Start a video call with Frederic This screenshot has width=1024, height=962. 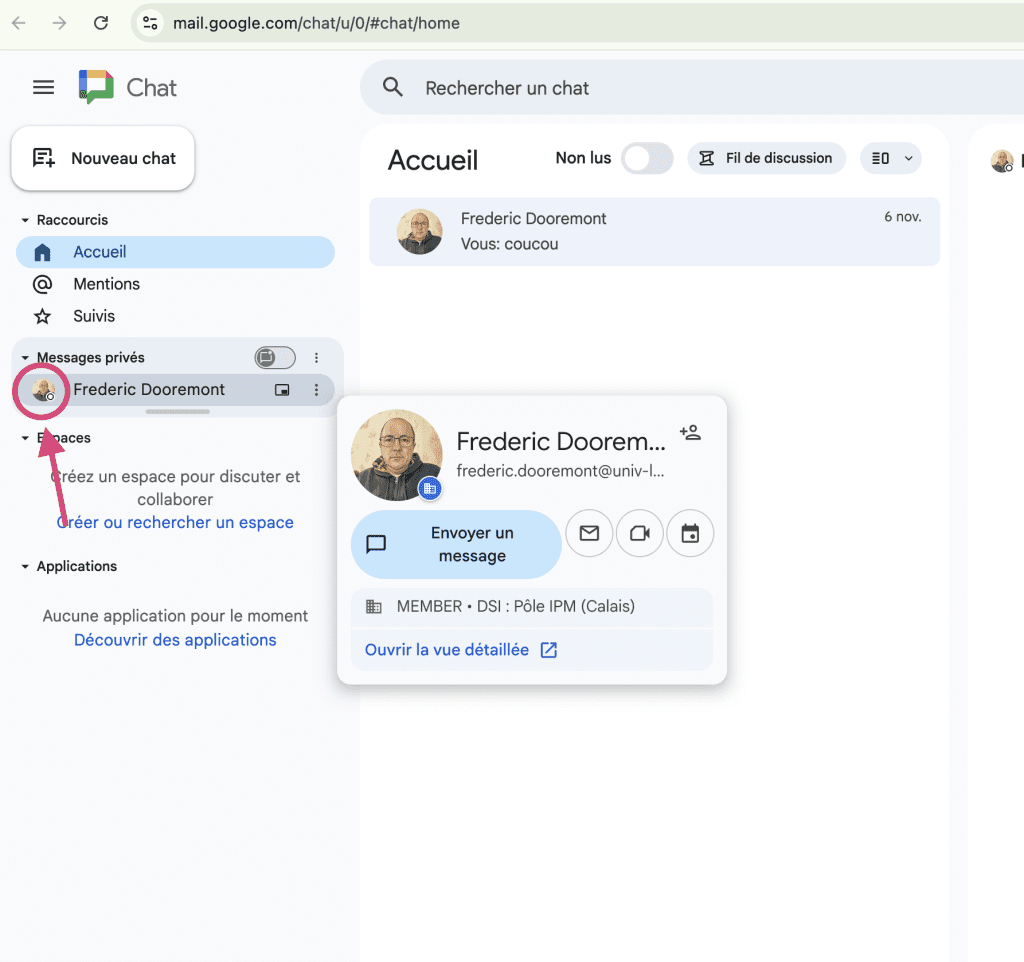point(639,534)
